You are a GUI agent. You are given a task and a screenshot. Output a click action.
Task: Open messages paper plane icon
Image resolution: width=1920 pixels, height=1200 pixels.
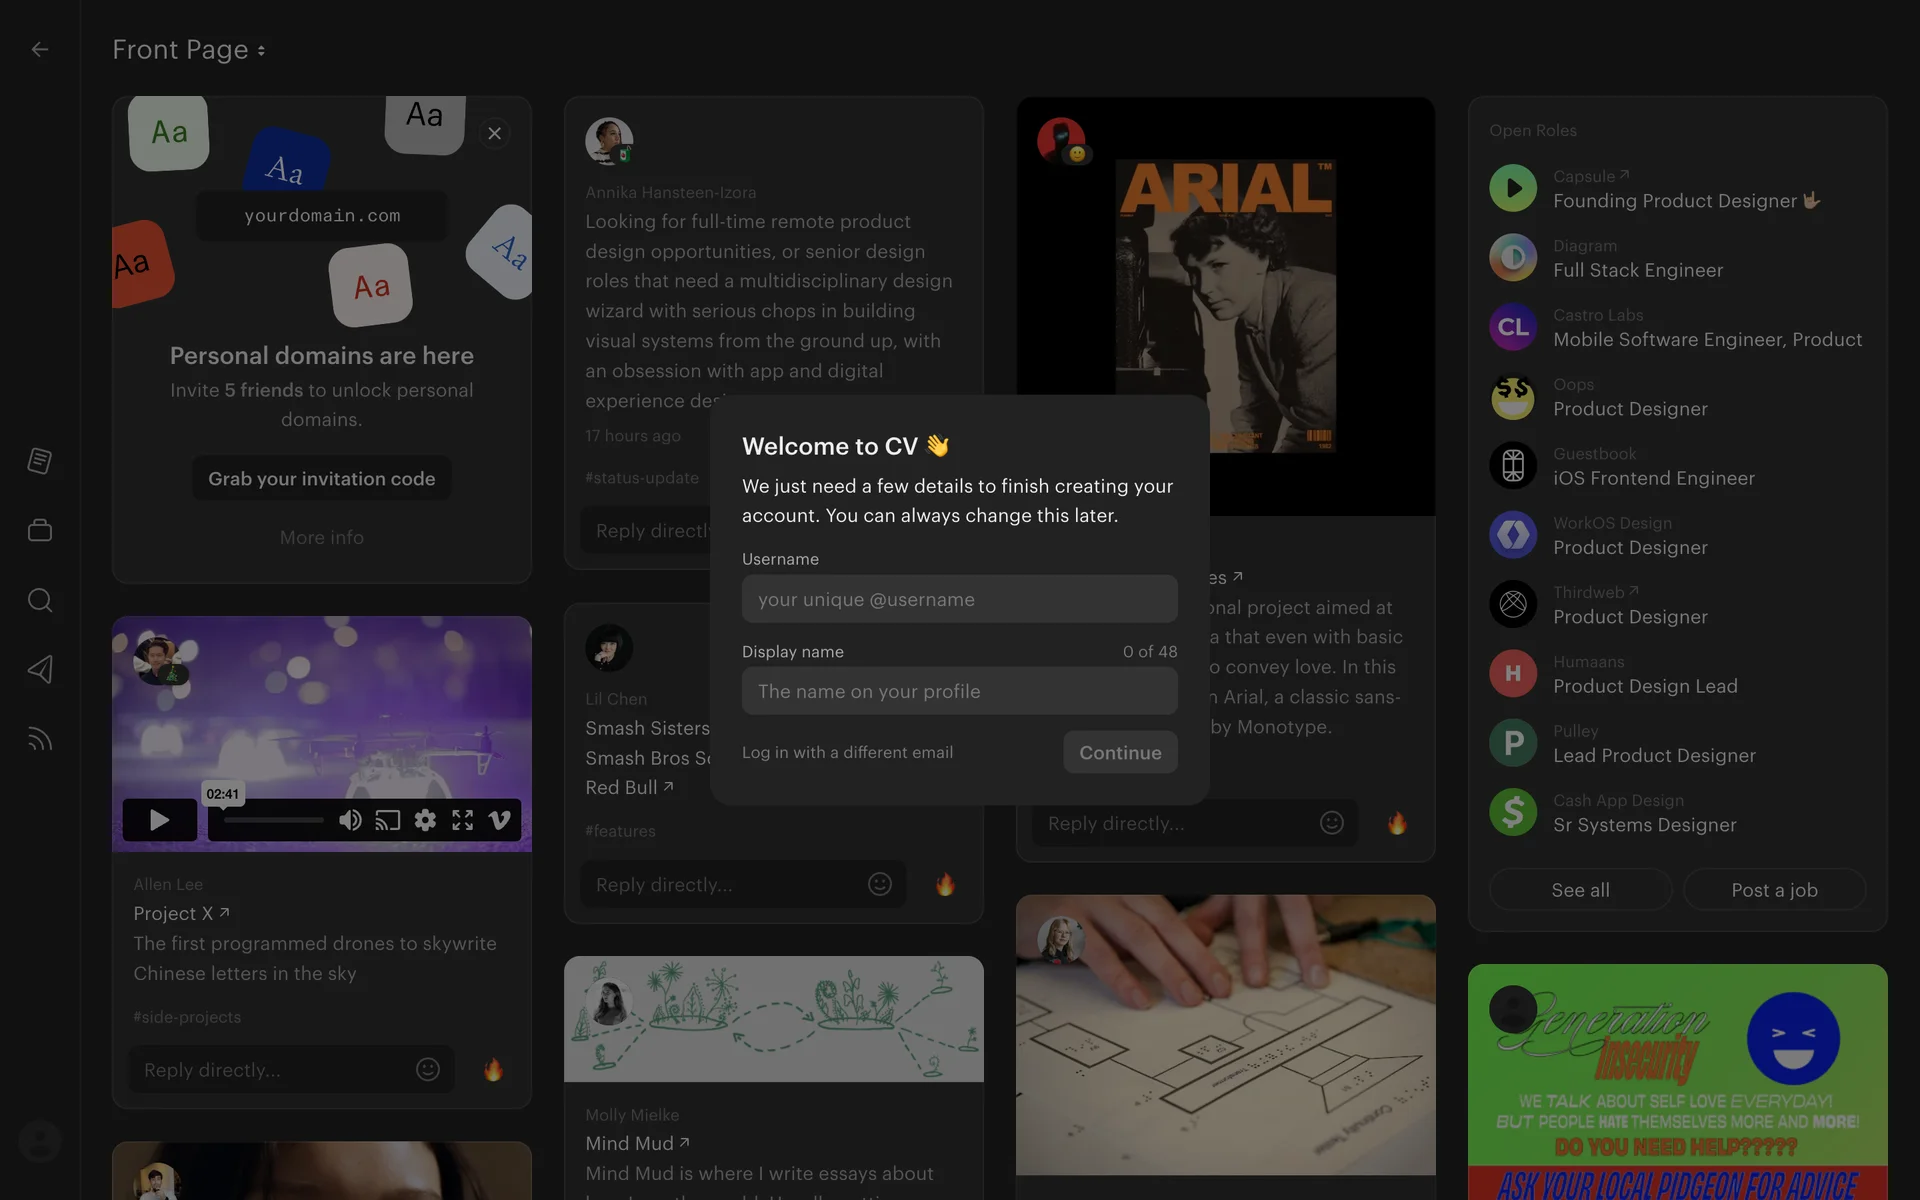click(x=40, y=669)
